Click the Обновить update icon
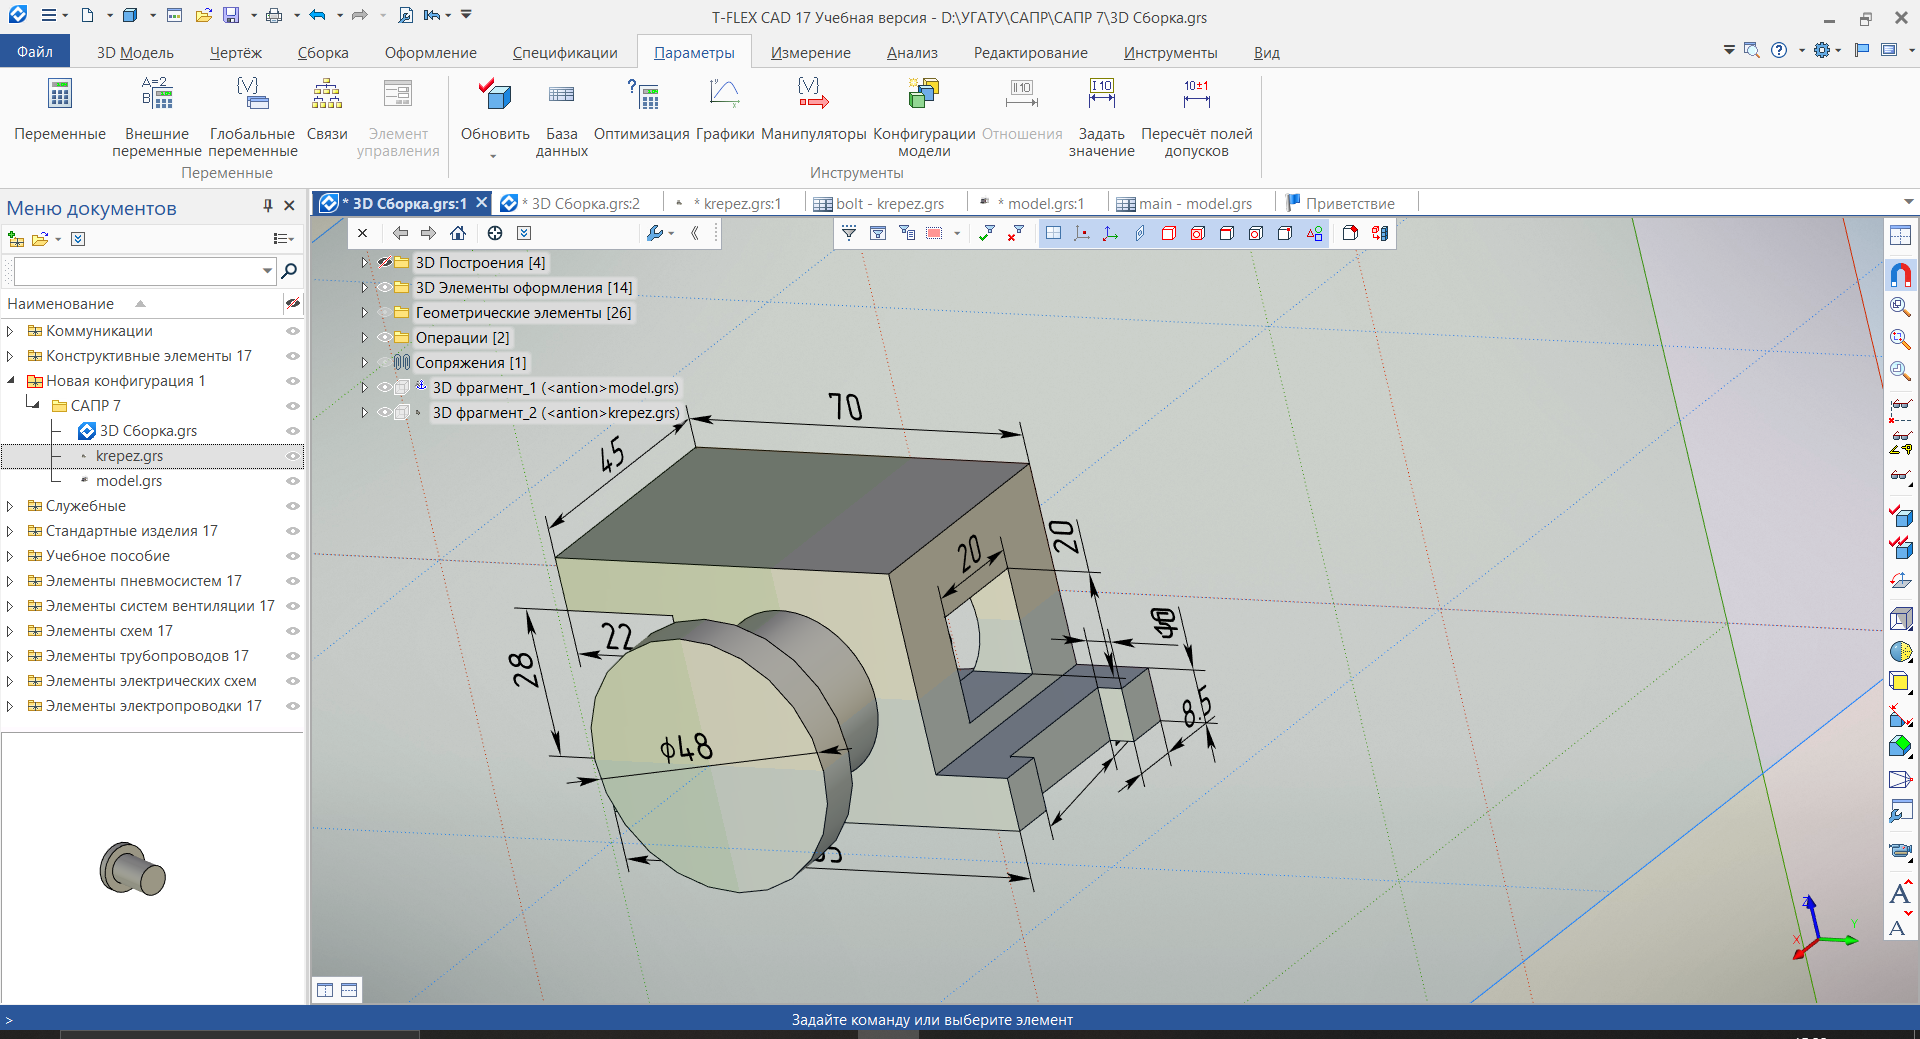Image resolution: width=1920 pixels, height=1039 pixels. [495, 96]
